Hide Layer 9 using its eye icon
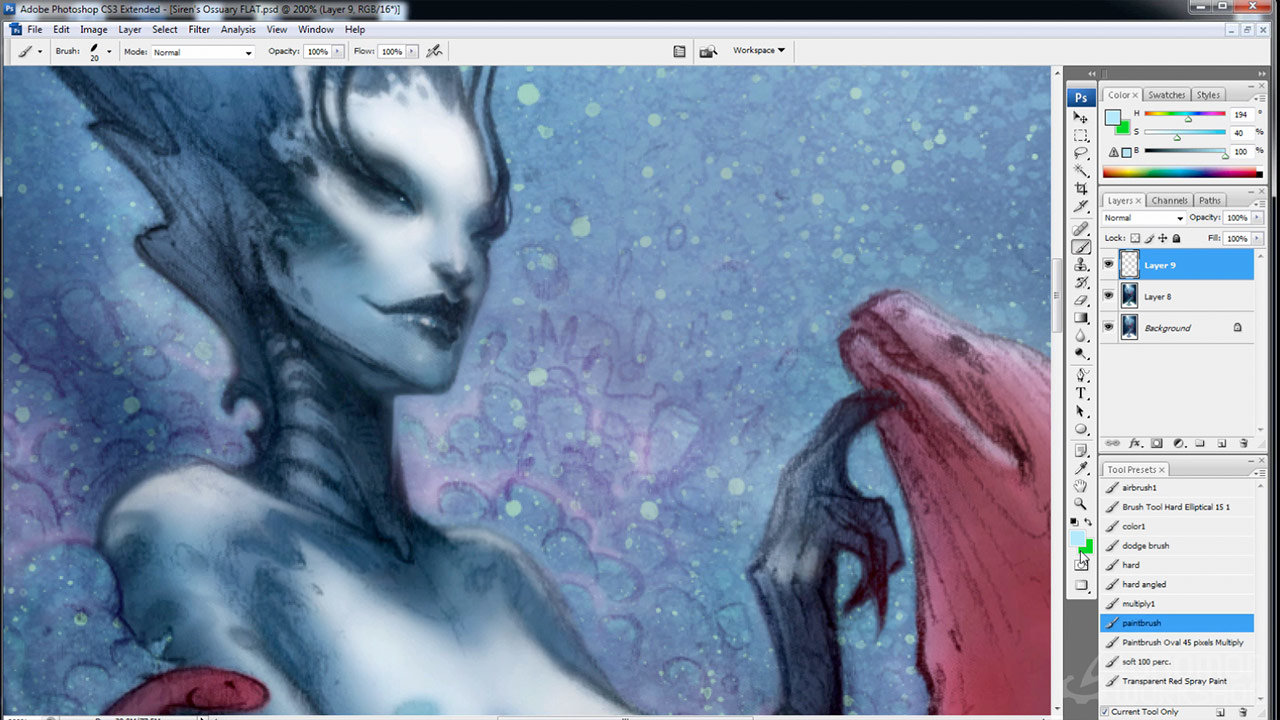 tap(1108, 265)
